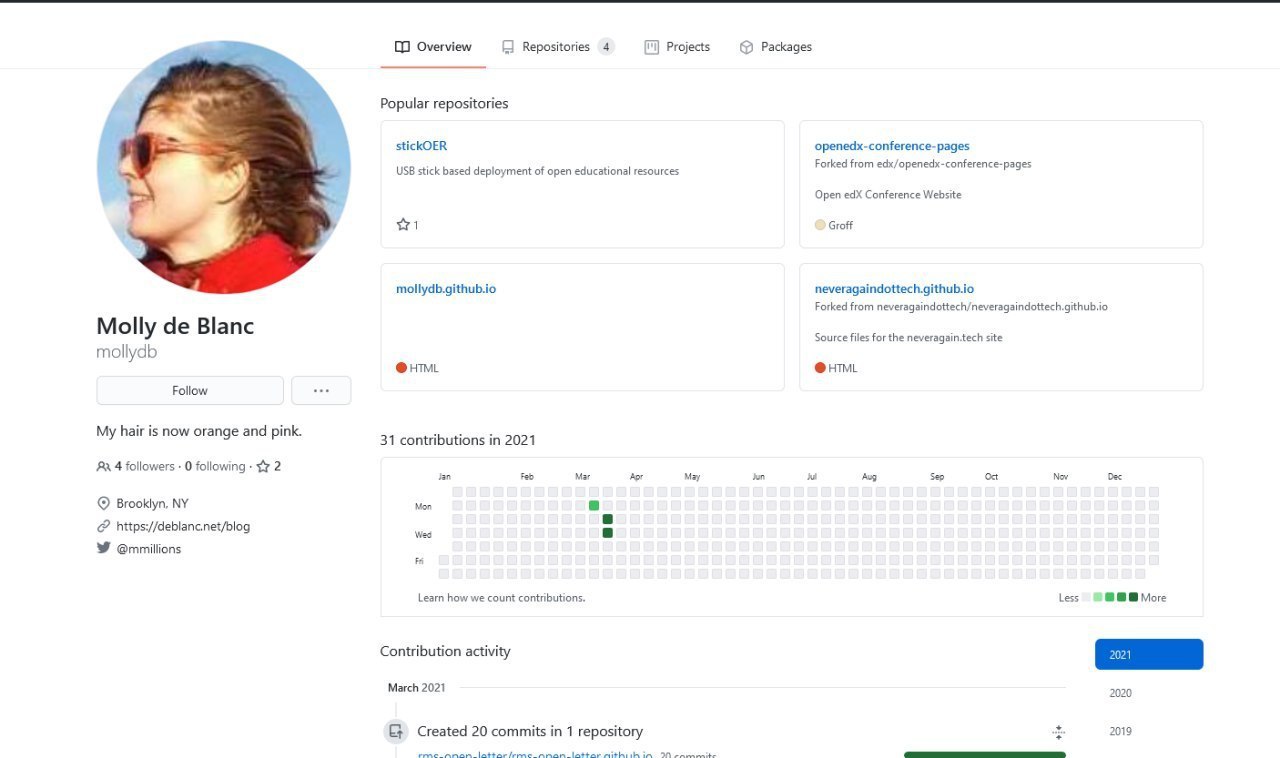Click the 31 contributions in 2021 heading
Screen dimensions: 1280x758
pos(458,440)
